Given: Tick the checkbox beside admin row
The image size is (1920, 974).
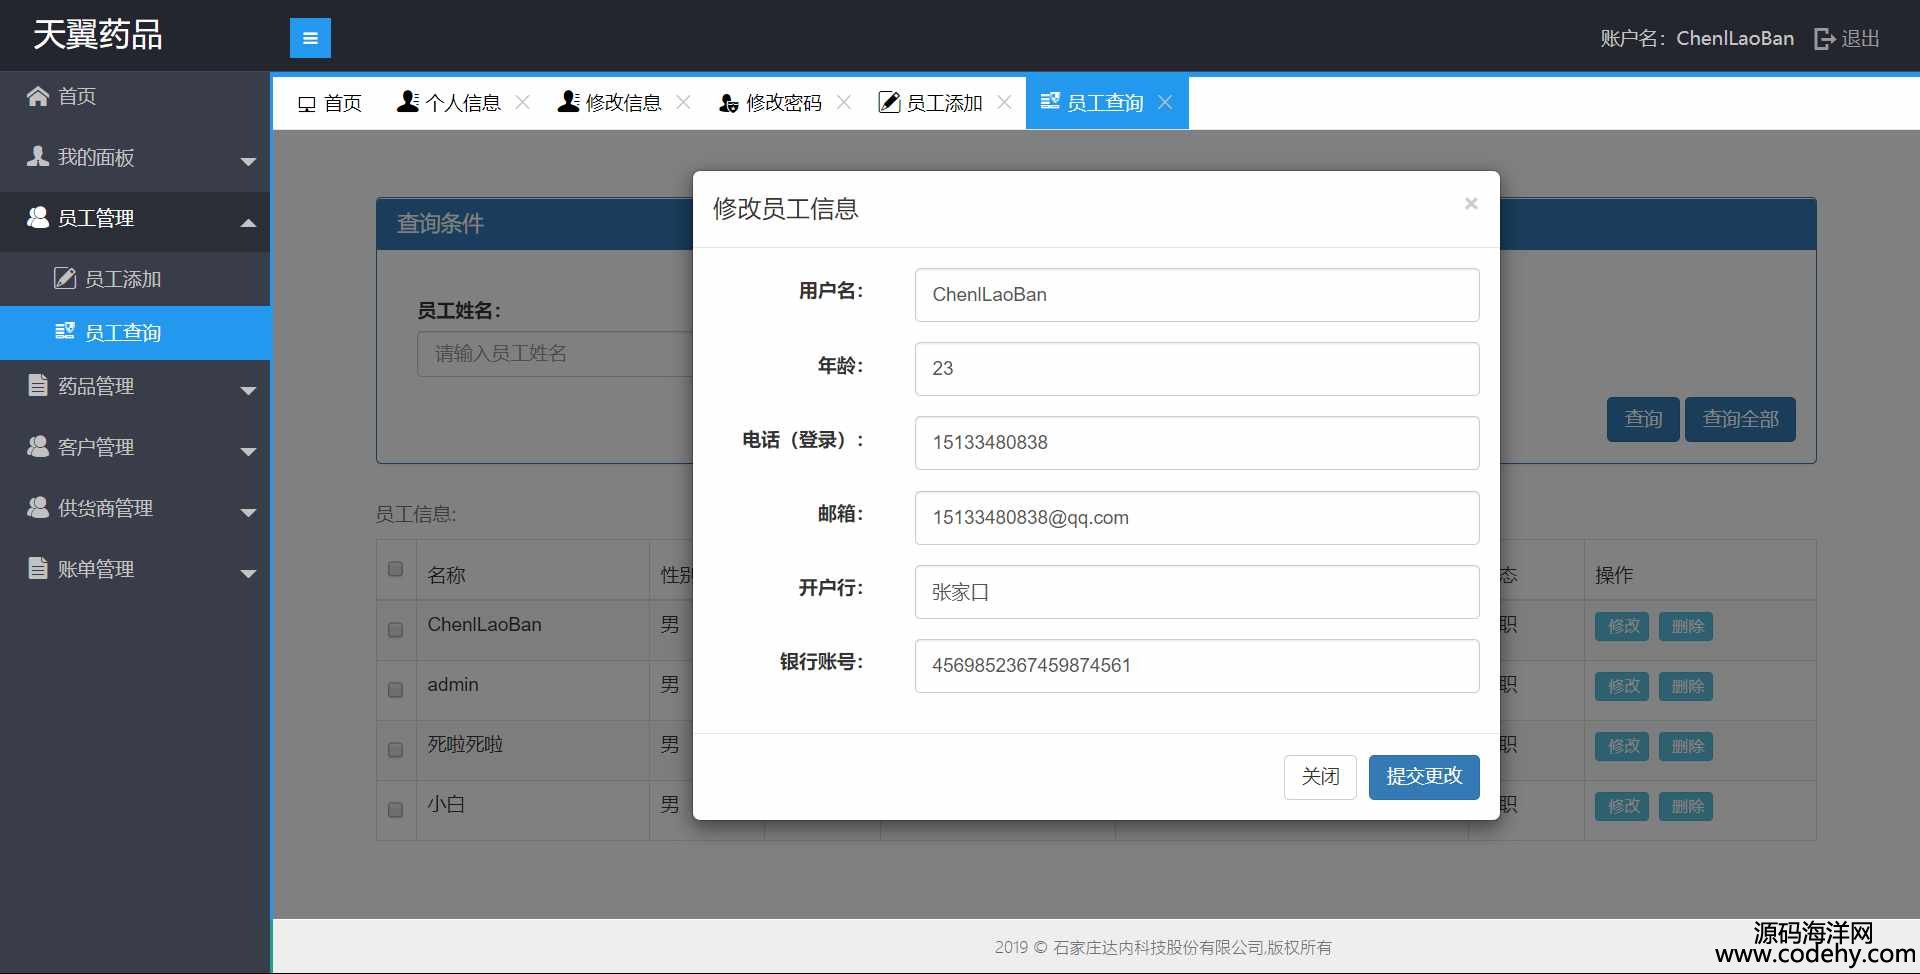Looking at the screenshot, I should [x=395, y=689].
